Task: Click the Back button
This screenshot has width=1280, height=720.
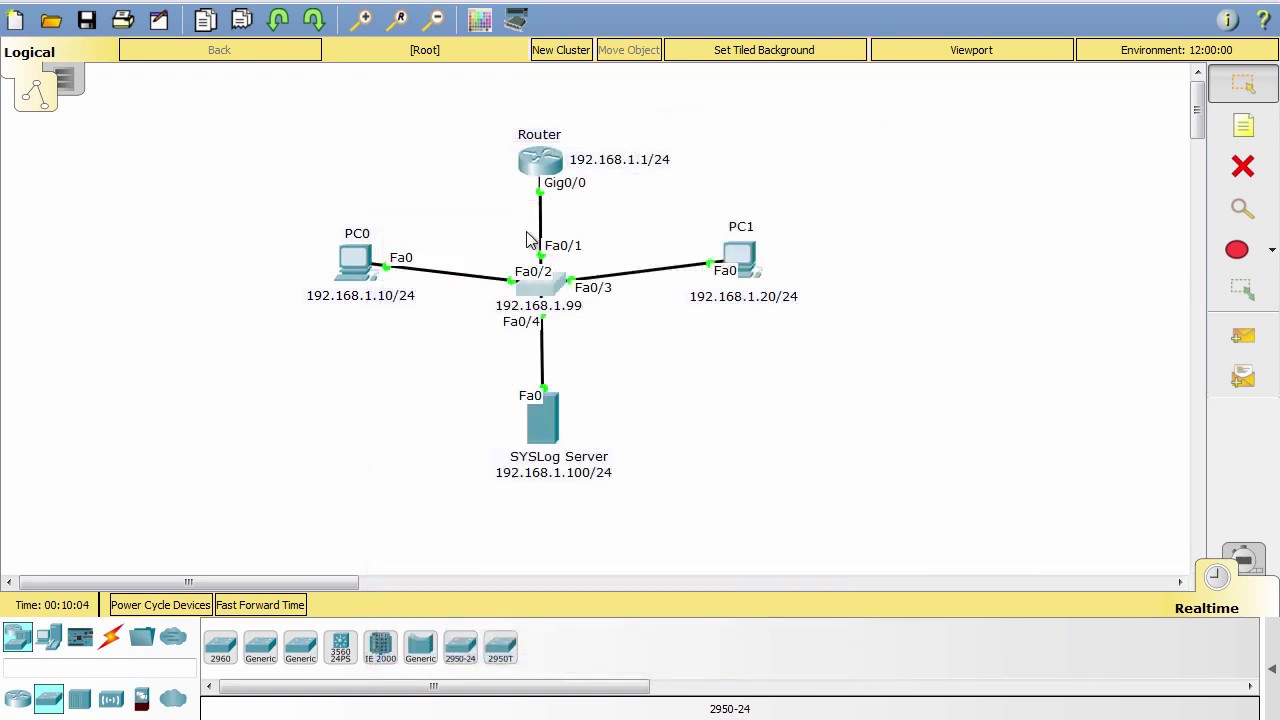Action: (x=220, y=50)
